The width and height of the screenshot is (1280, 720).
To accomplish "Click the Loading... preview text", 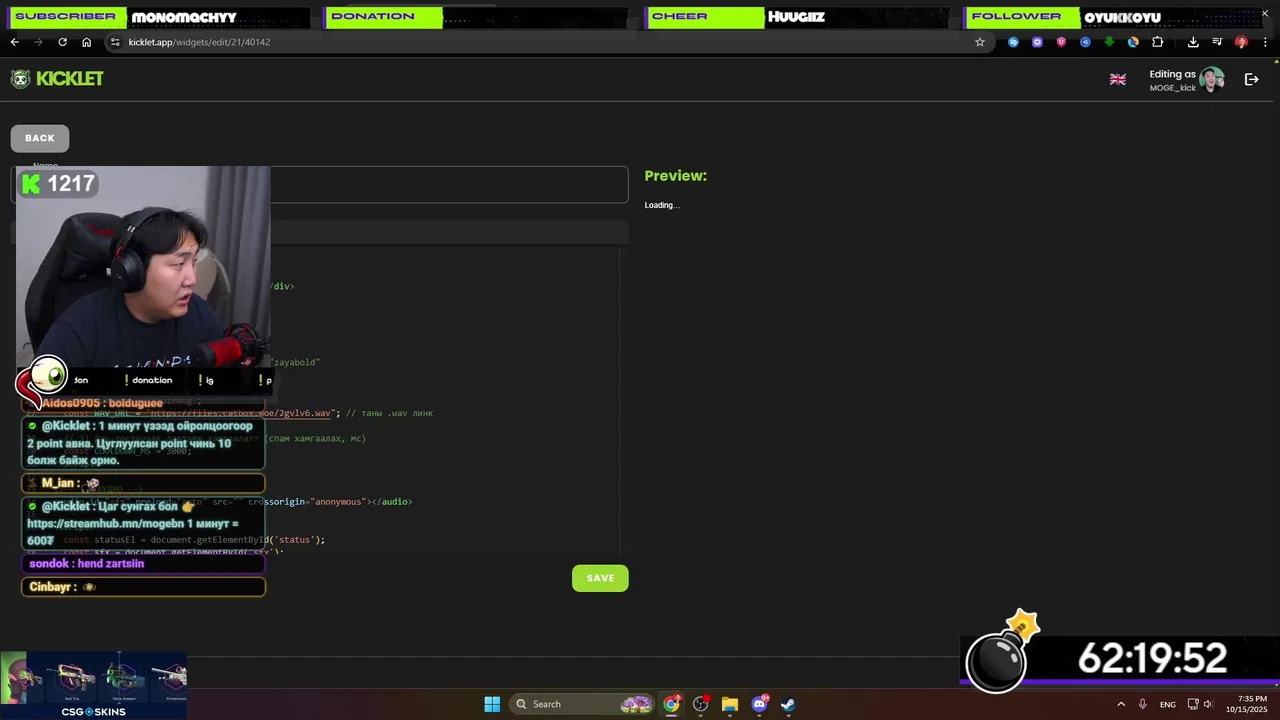I will pyautogui.click(x=662, y=205).
